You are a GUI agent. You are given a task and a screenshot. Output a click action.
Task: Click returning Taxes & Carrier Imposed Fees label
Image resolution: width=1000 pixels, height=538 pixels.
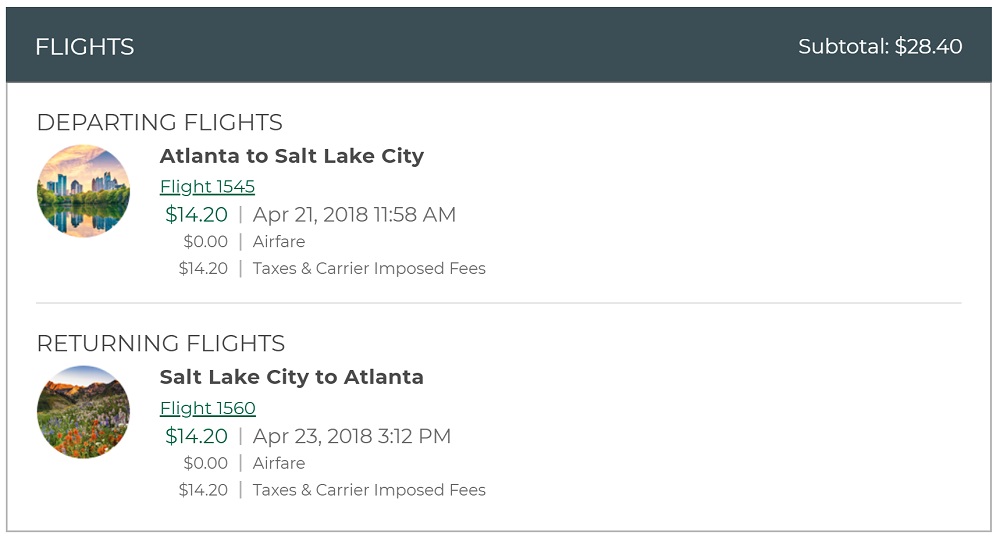369,490
